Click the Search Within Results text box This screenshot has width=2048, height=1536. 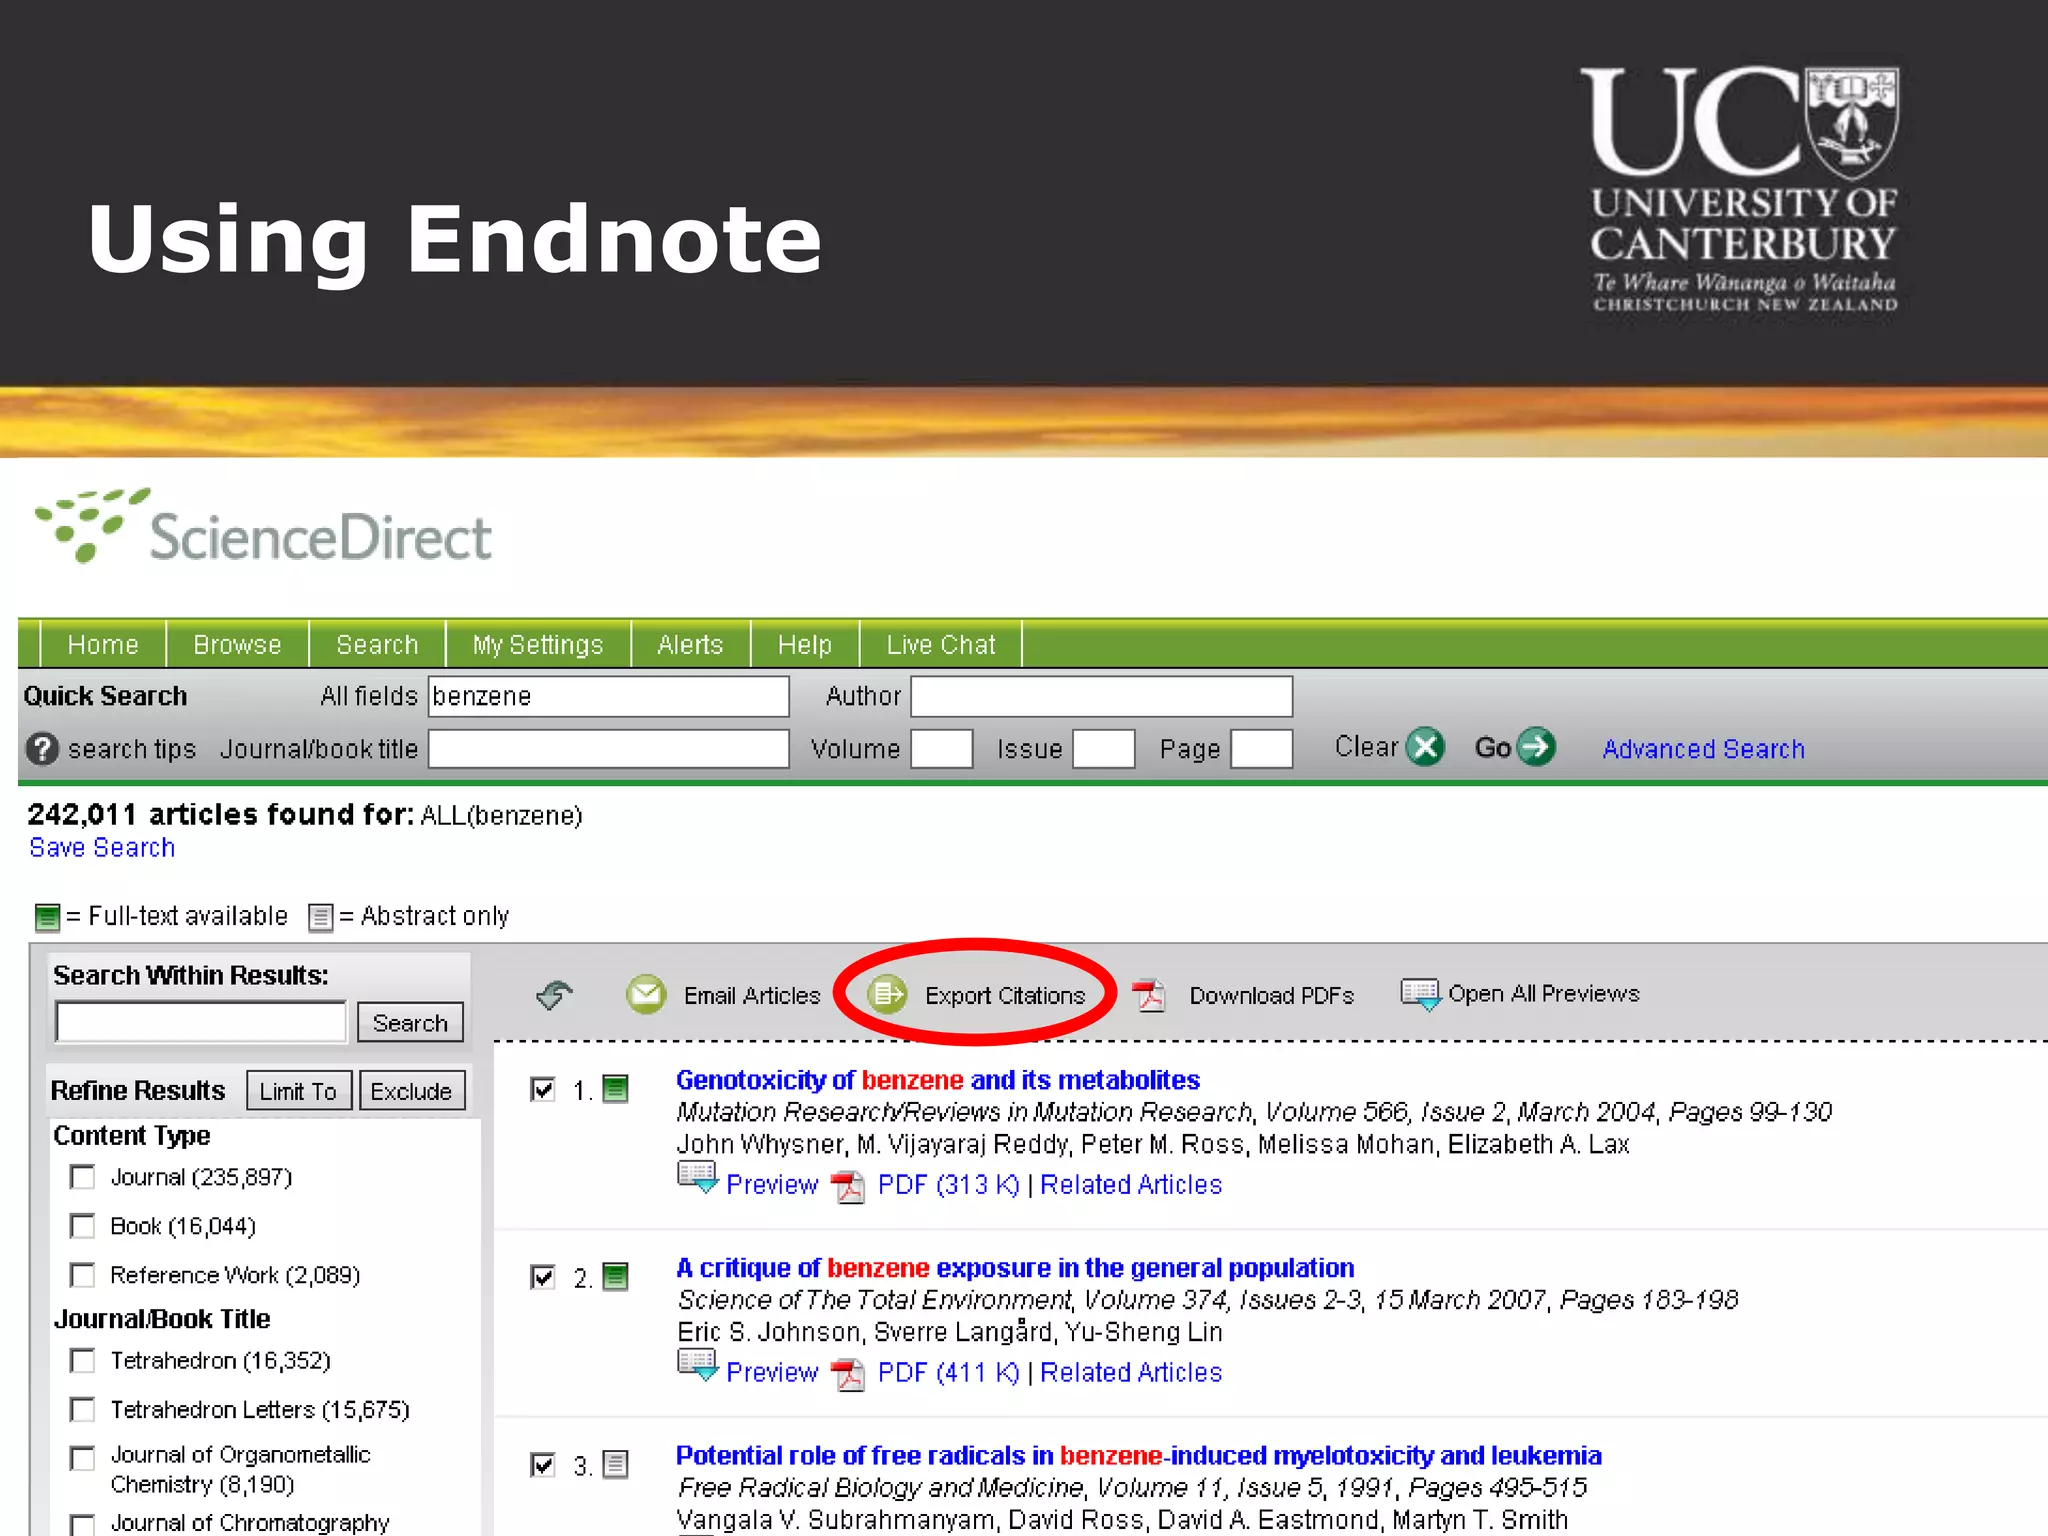[201, 1022]
